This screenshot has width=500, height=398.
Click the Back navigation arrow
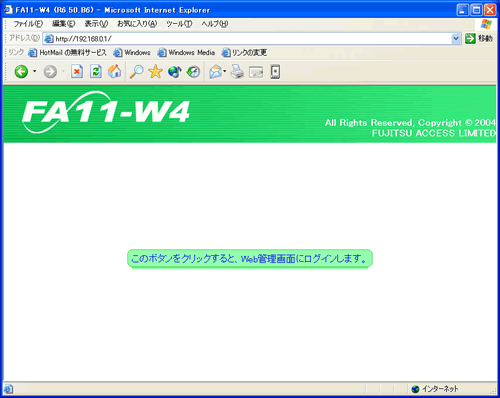point(21,72)
